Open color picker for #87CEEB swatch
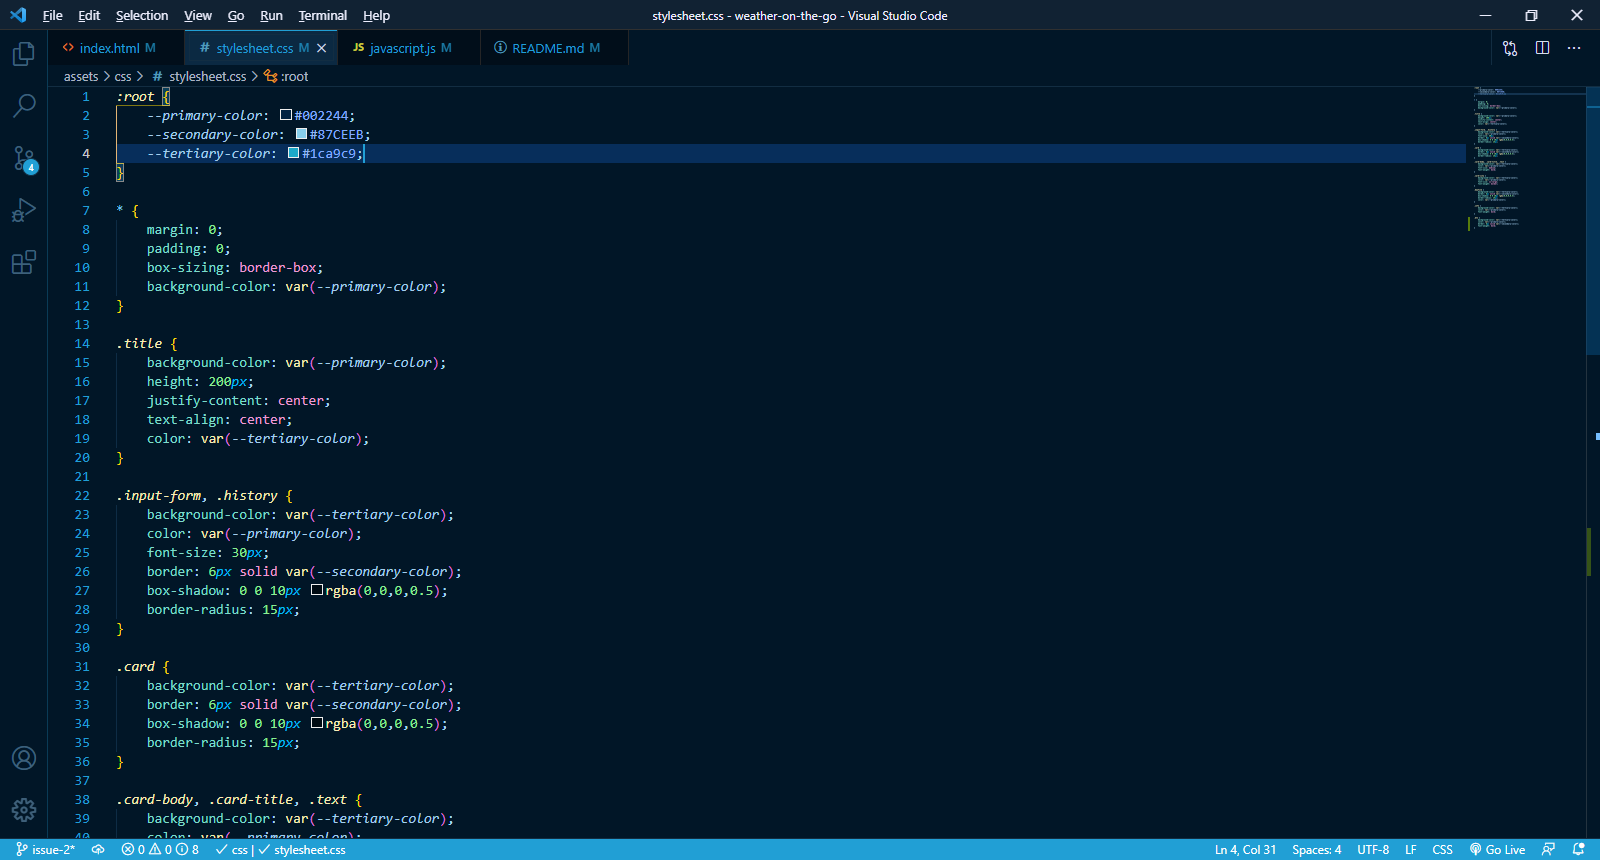This screenshot has height=860, width=1600. 301,134
